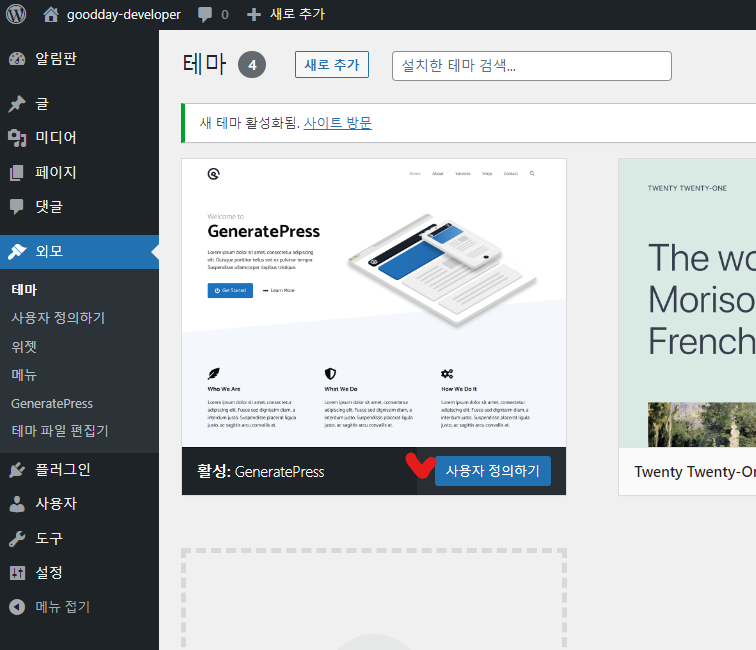This screenshot has height=650, width=756.
Task: Open the comments bubble icon in admin bar
Action: pos(205,14)
